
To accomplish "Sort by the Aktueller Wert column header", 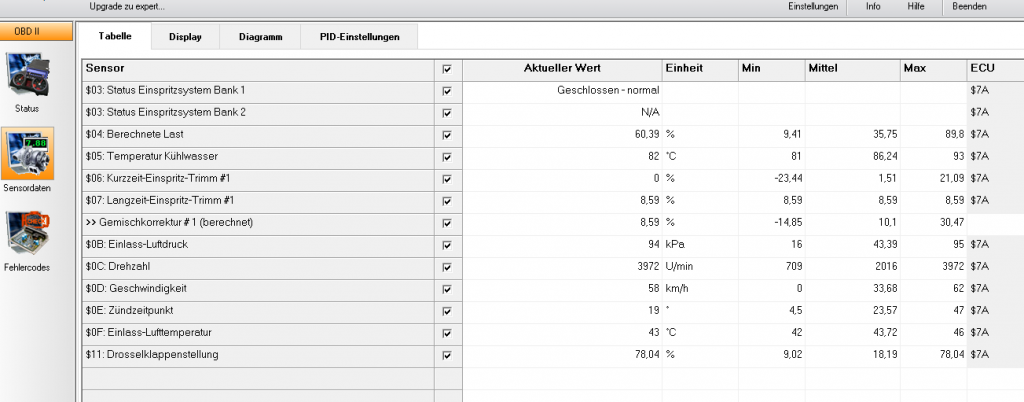I will (x=562, y=69).
